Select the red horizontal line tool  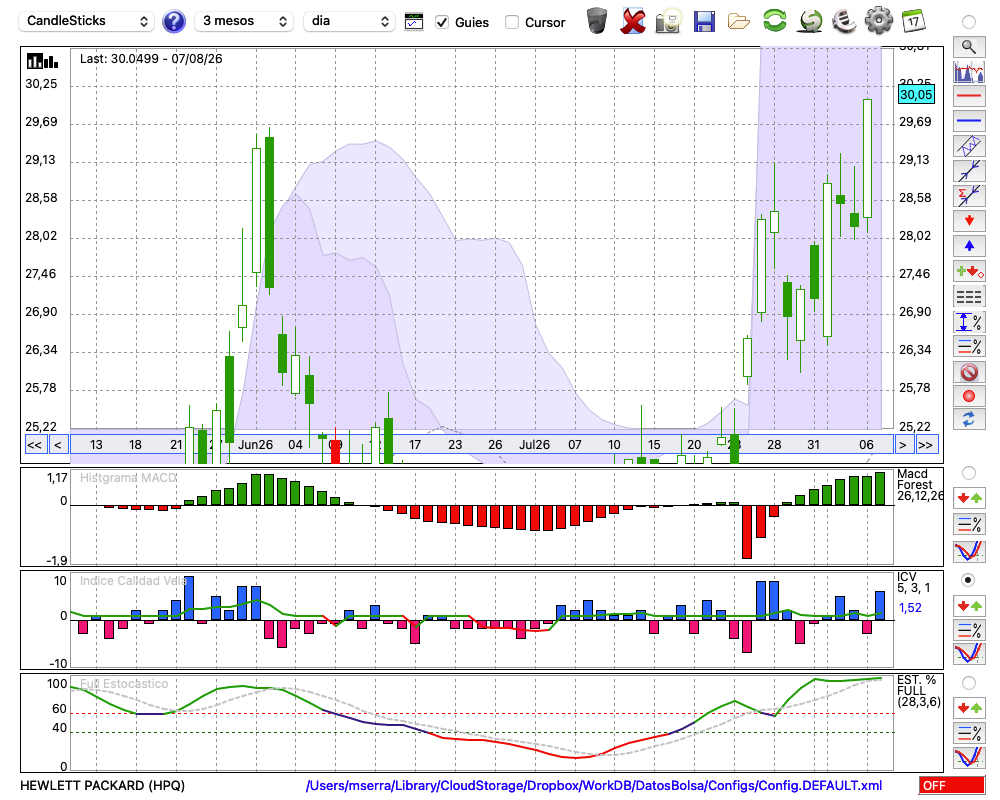click(x=969, y=96)
